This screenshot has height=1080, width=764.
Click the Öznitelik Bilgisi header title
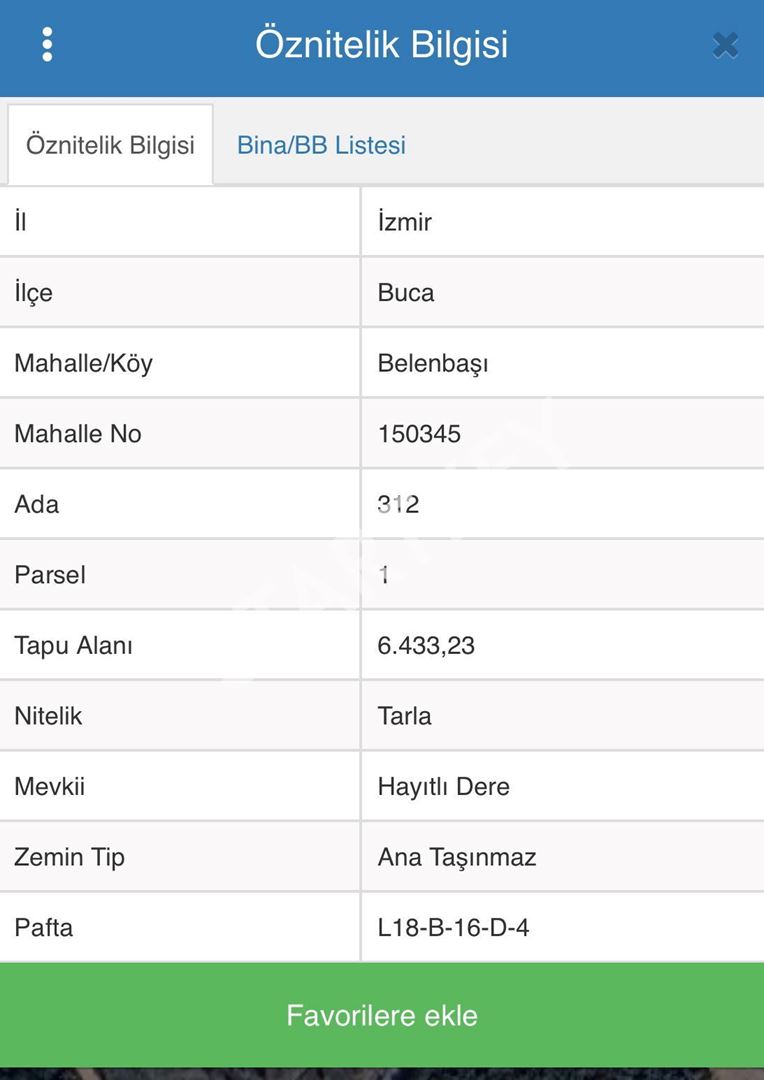pos(381,45)
